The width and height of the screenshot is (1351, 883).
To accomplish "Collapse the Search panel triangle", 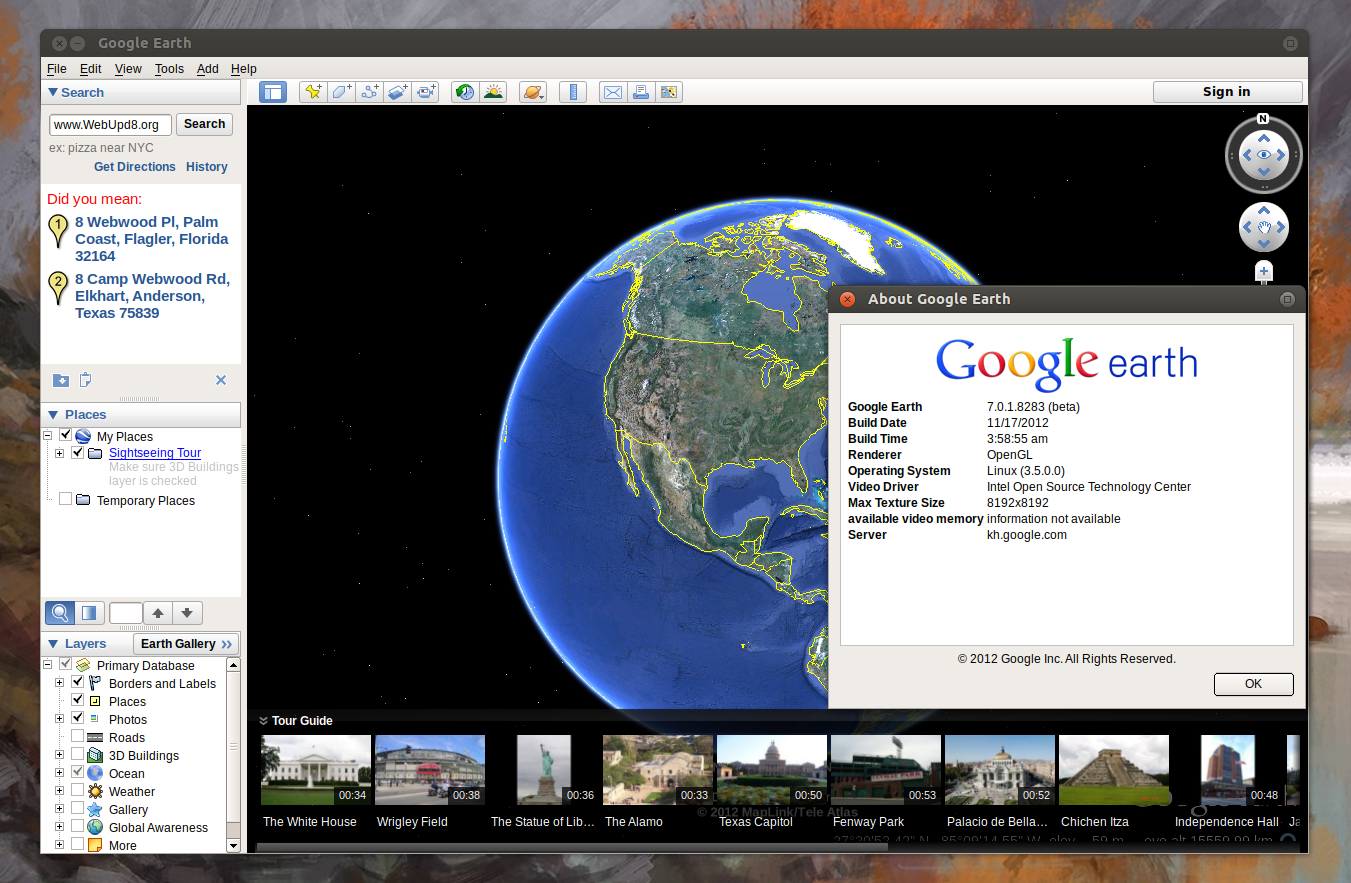I will click(52, 92).
